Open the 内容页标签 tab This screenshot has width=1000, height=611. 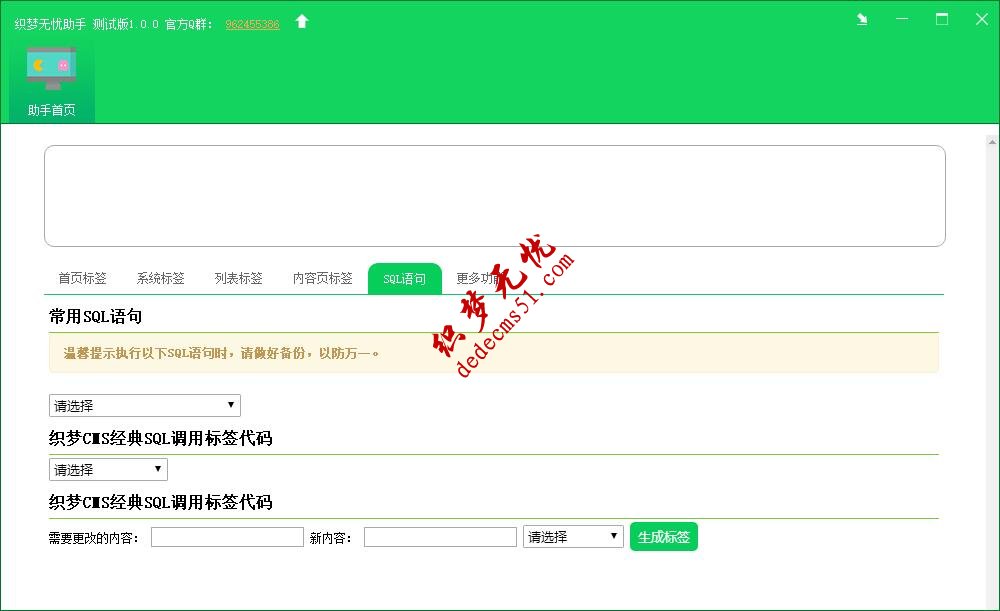(x=321, y=278)
